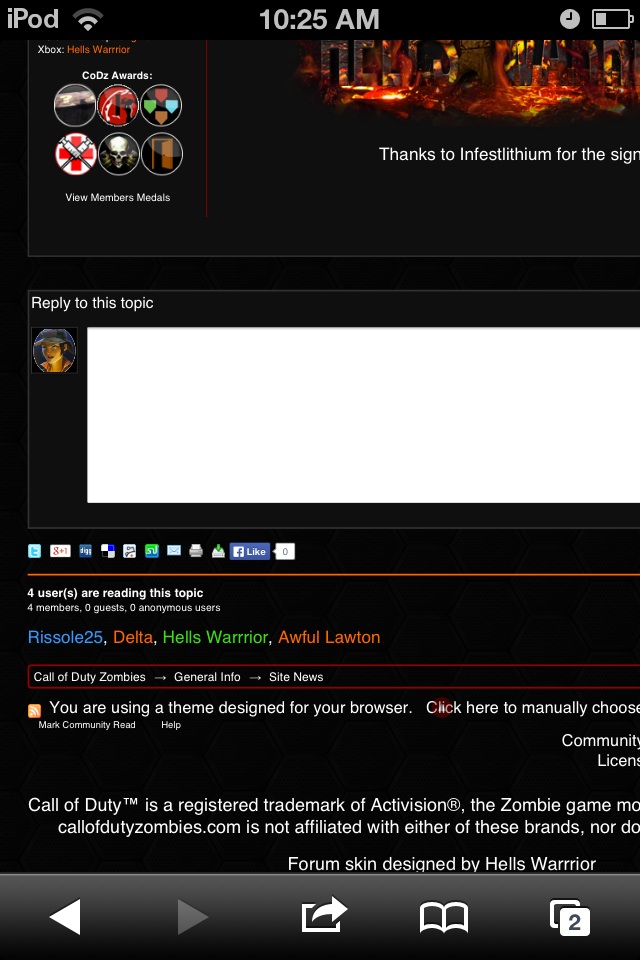This screenshot has width=640, height=960.
Task: Click here to manually choose theme
Action: (533, 708)
